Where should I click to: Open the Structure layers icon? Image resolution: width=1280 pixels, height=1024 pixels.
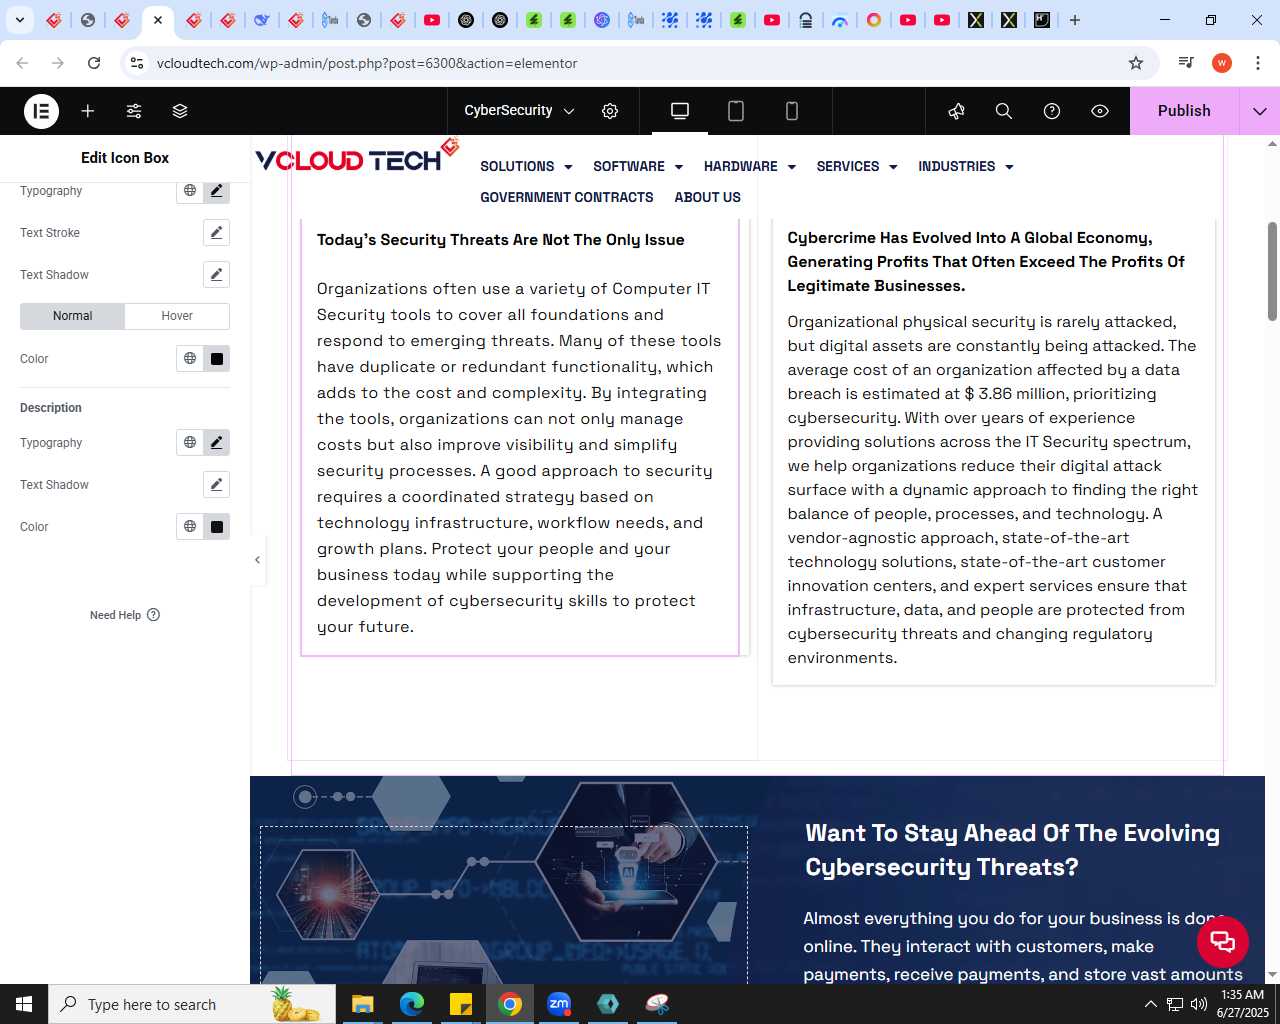tap(180, 111)
